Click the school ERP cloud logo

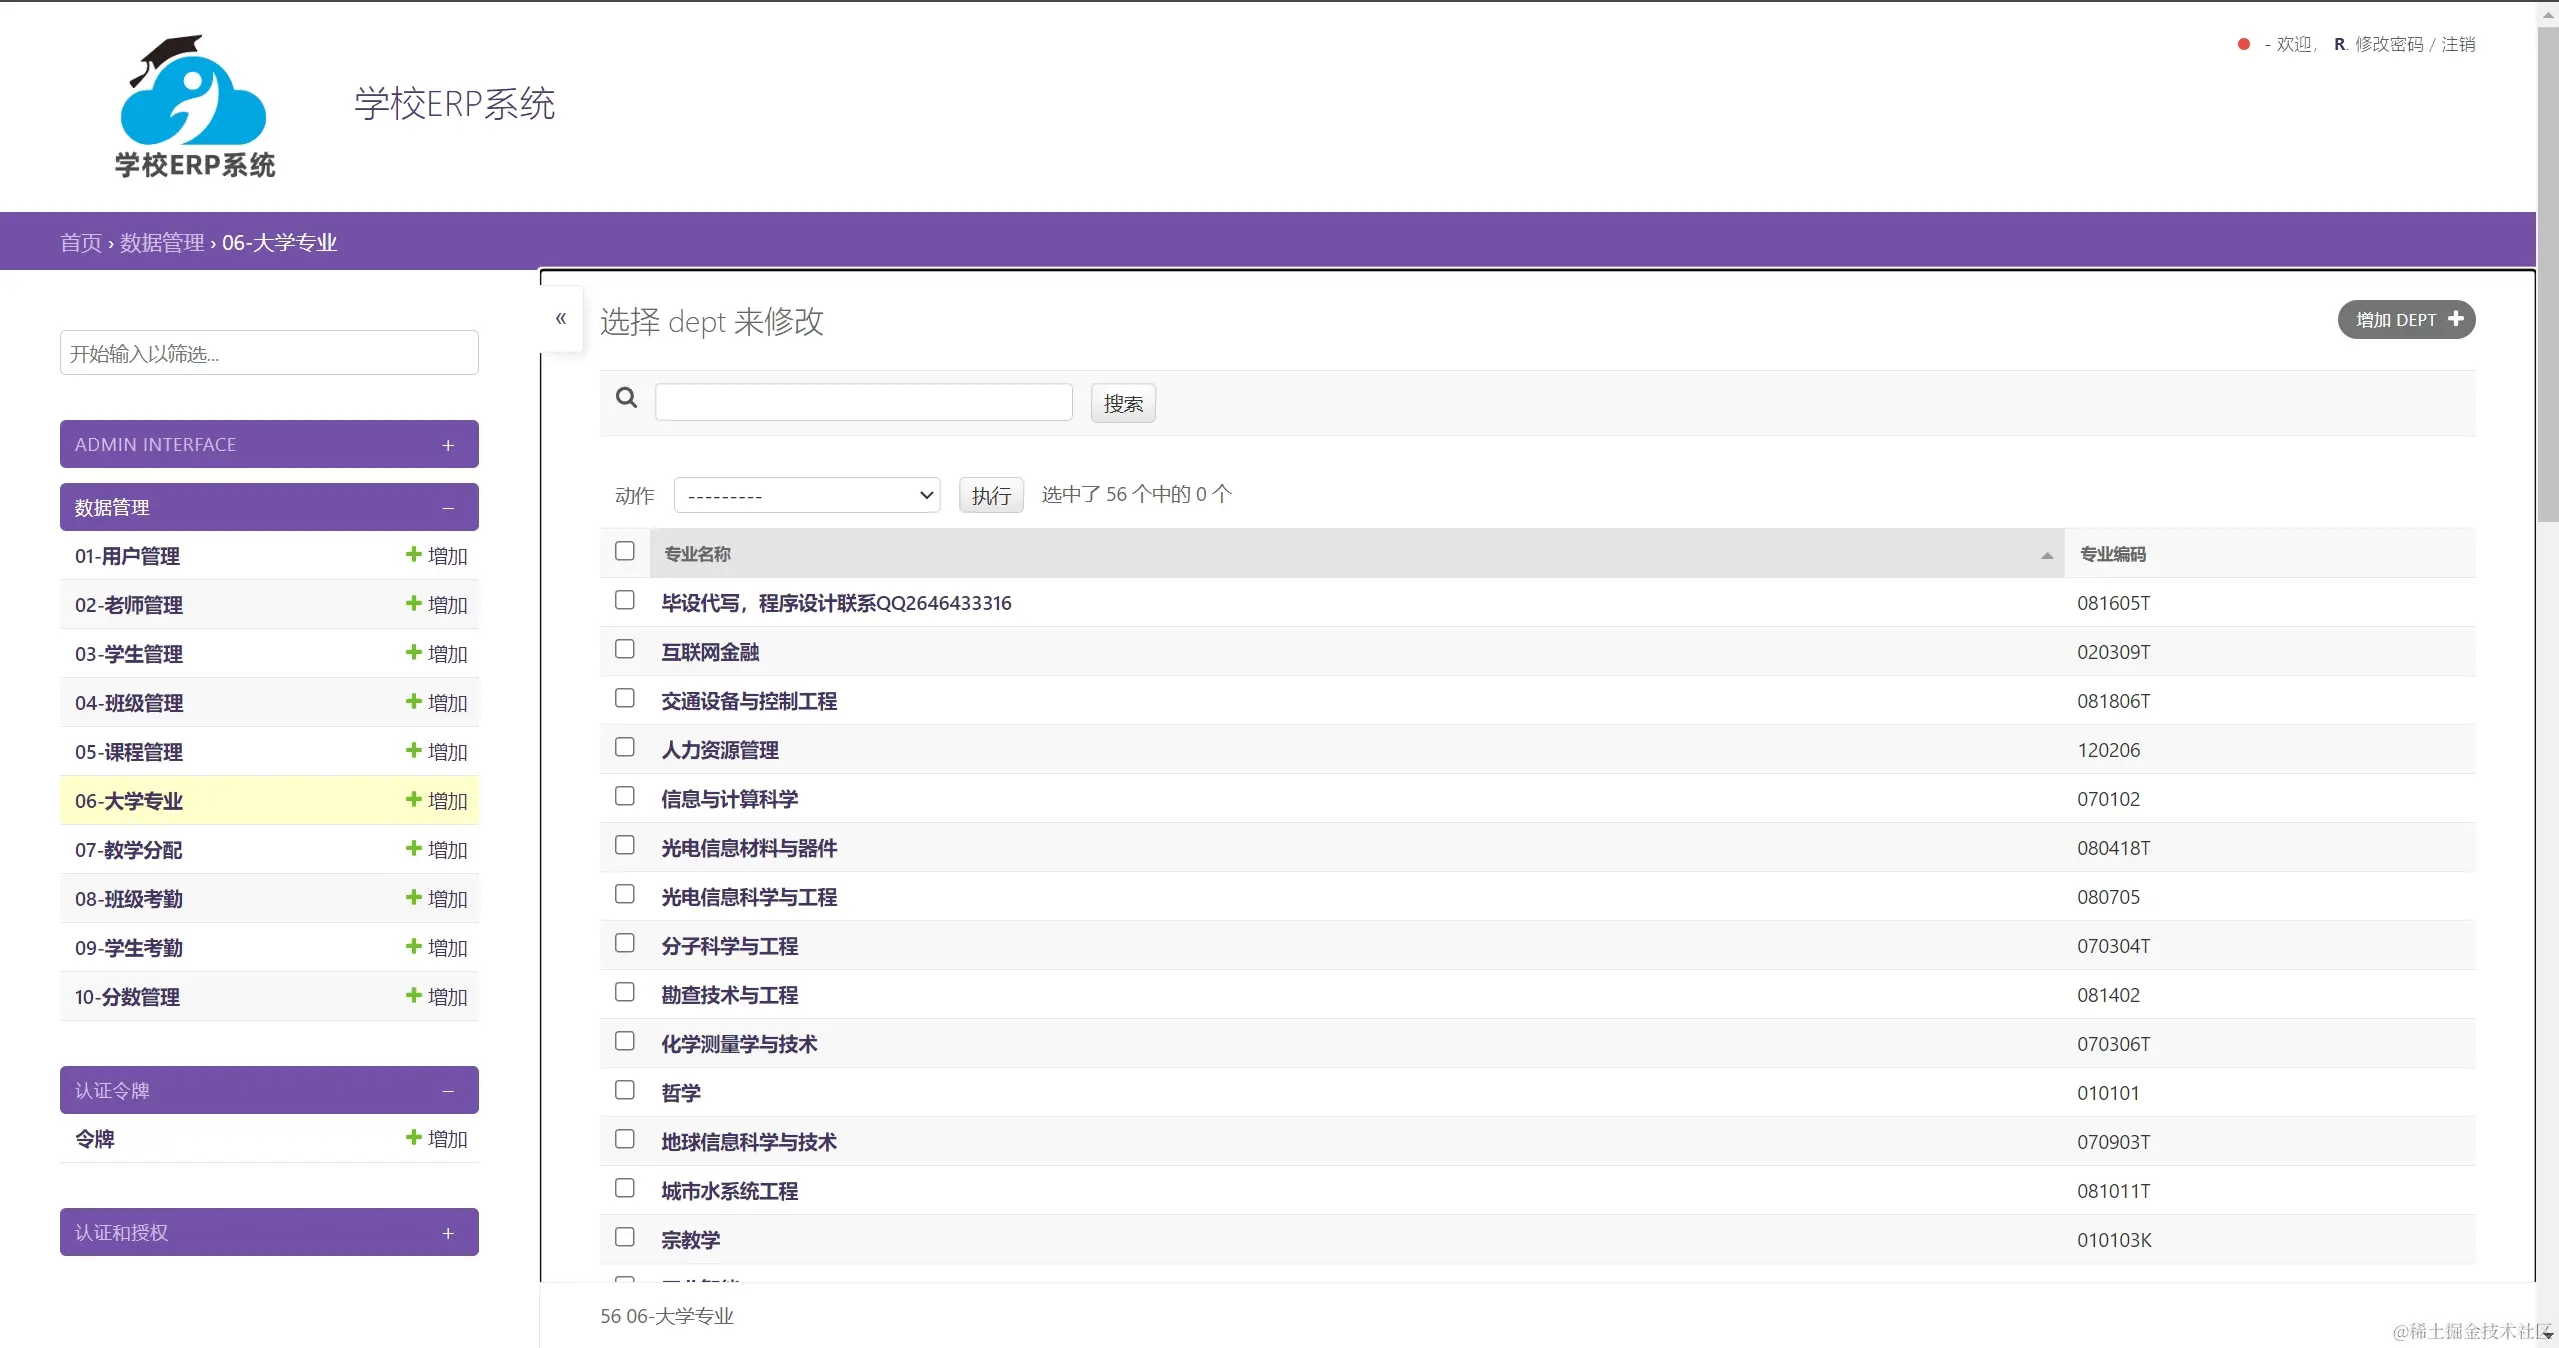click(x=194, y=106)
